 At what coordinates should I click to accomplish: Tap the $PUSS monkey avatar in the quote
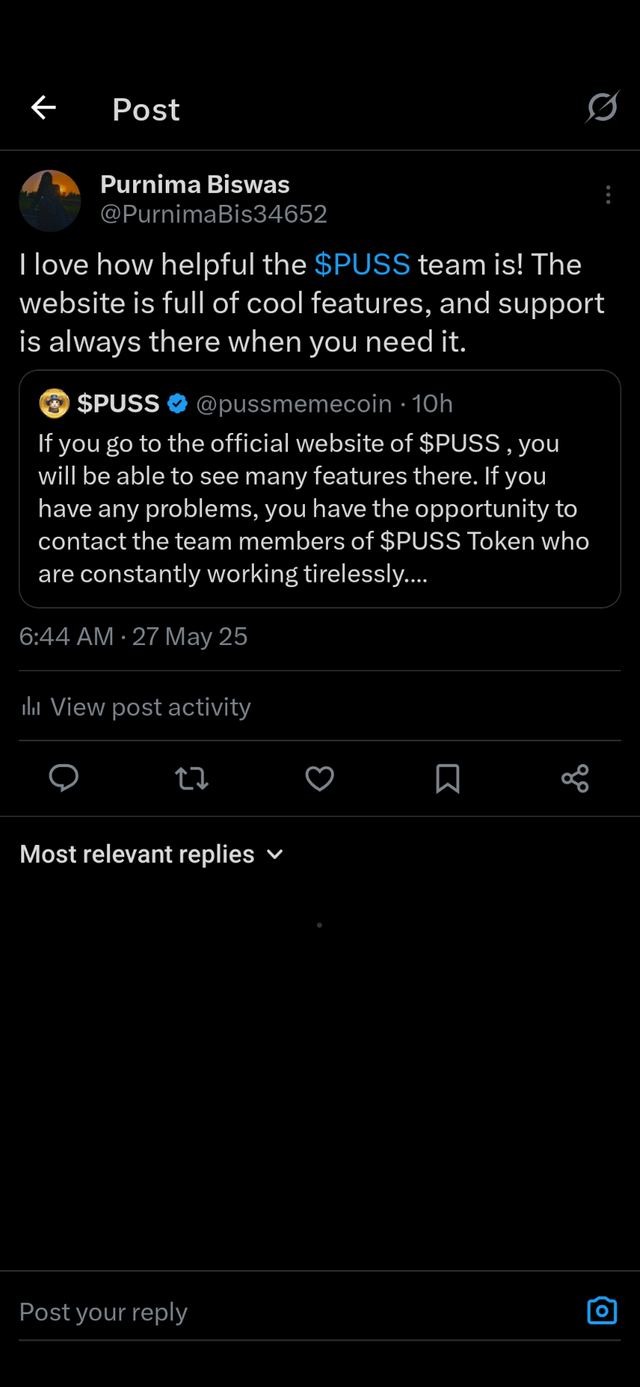(54, 403)
